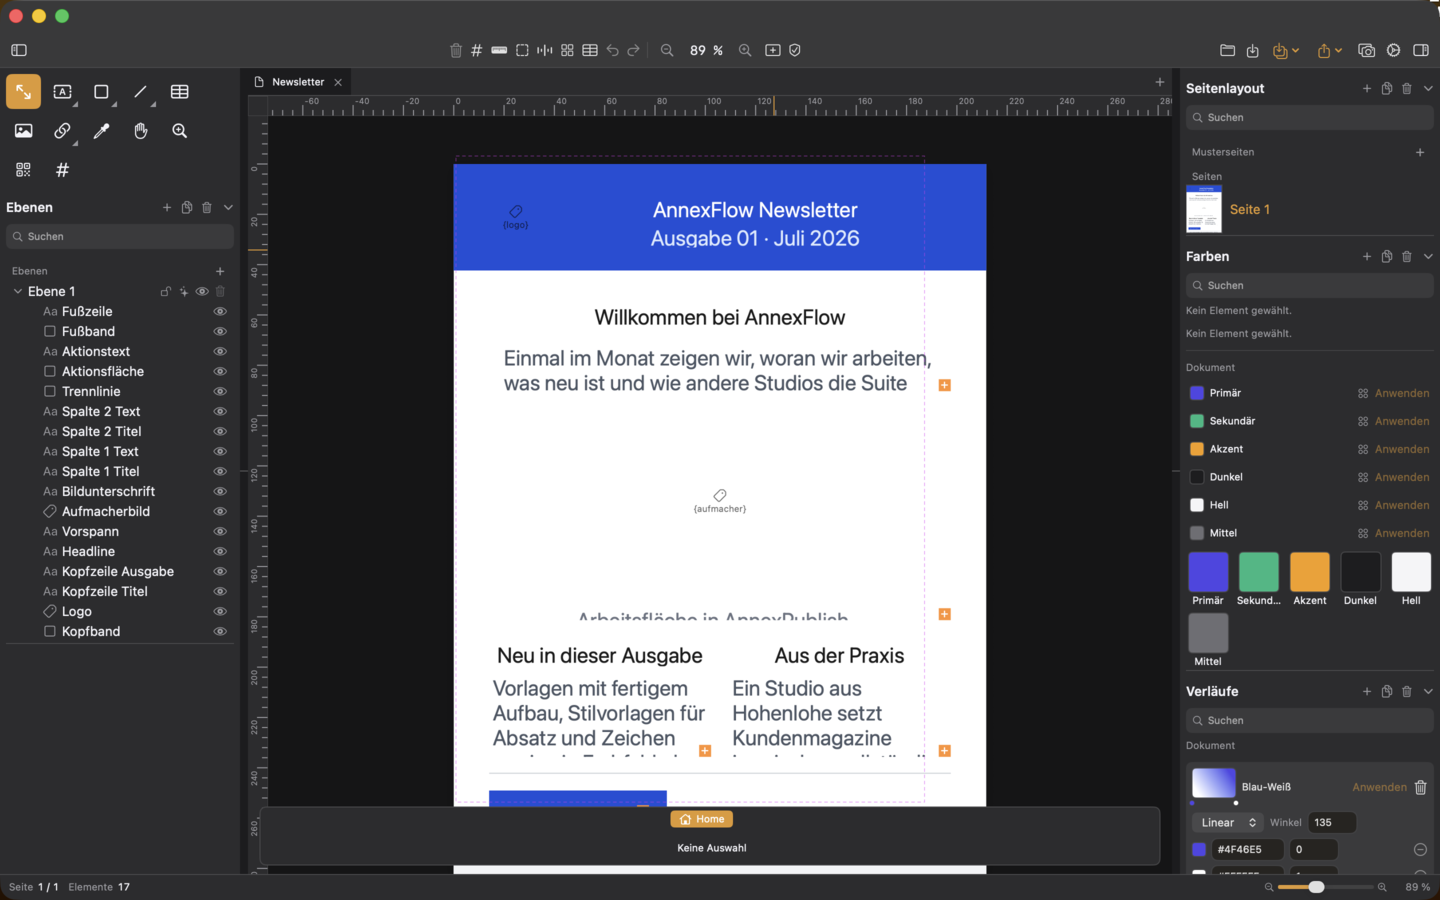The width and height of the screenshot is (1440, 900).
Task: Open the screenshot camera icon
Action: click(x=1367, y=50)
